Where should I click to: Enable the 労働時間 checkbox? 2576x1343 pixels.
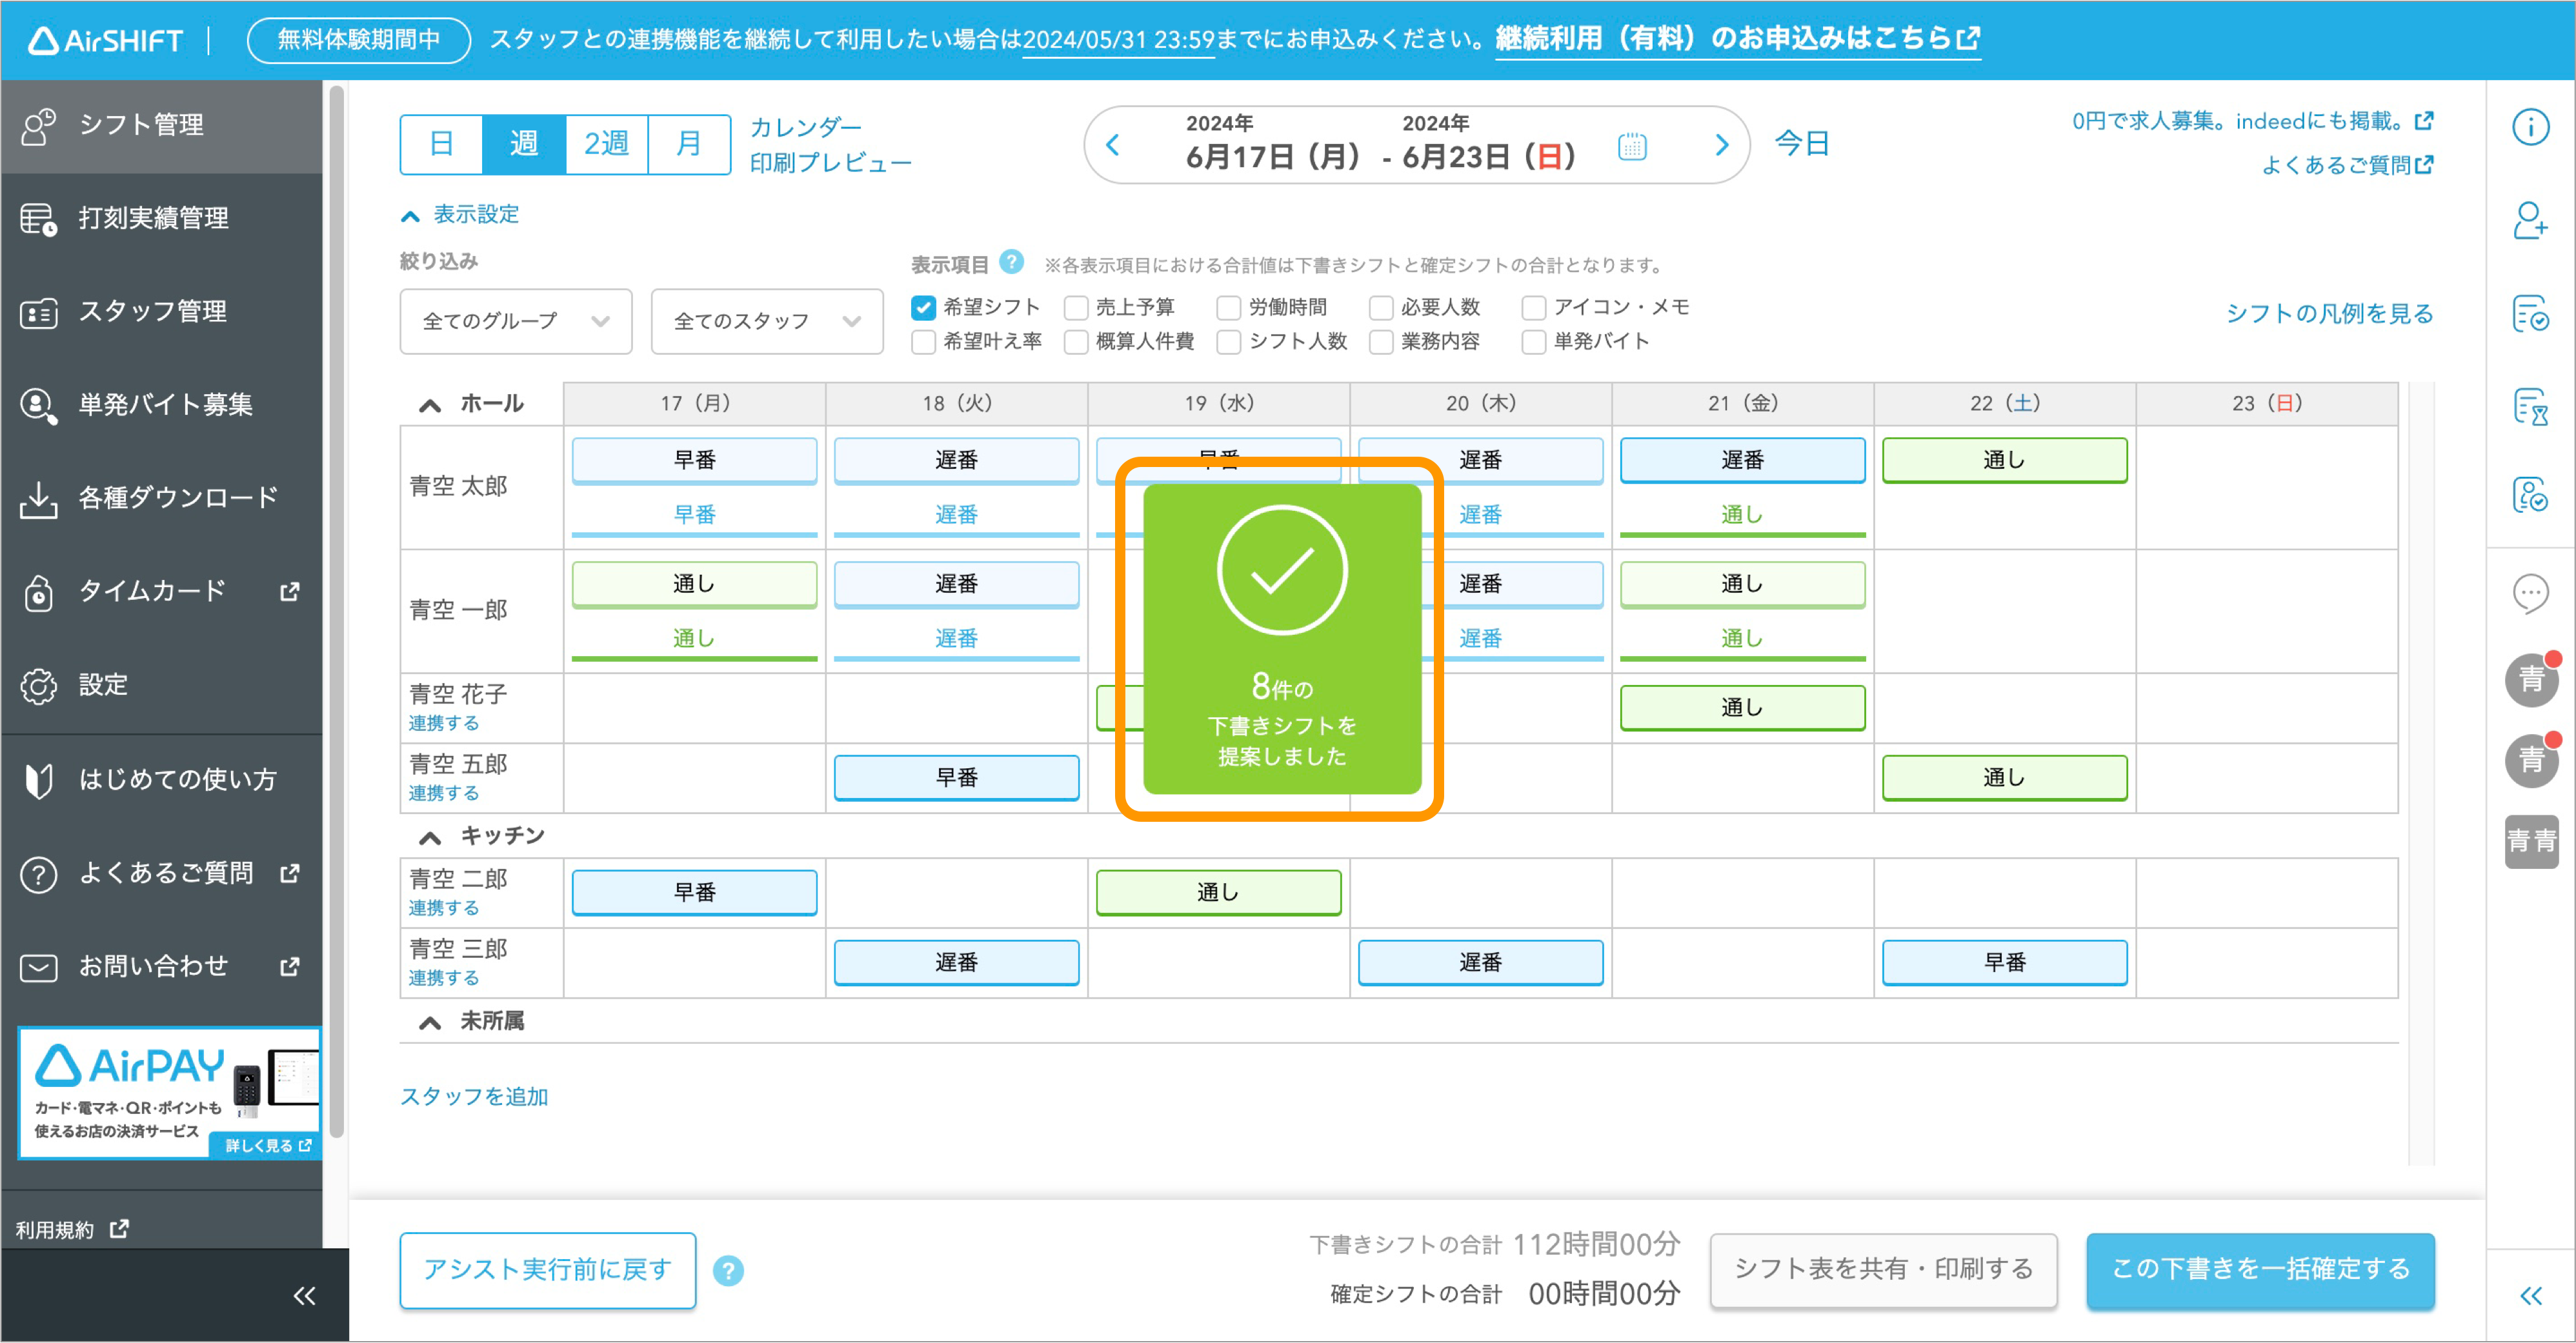pos(1229,307)
